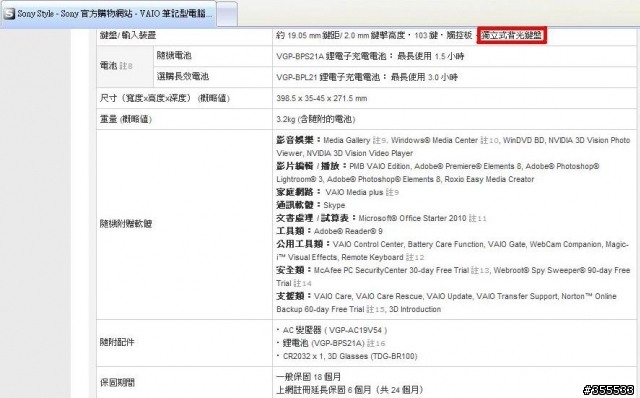The width and height of the screenshot is (640, 398).
Task: Click the 隨機電池 label
Action: click(x=174, y=56)
